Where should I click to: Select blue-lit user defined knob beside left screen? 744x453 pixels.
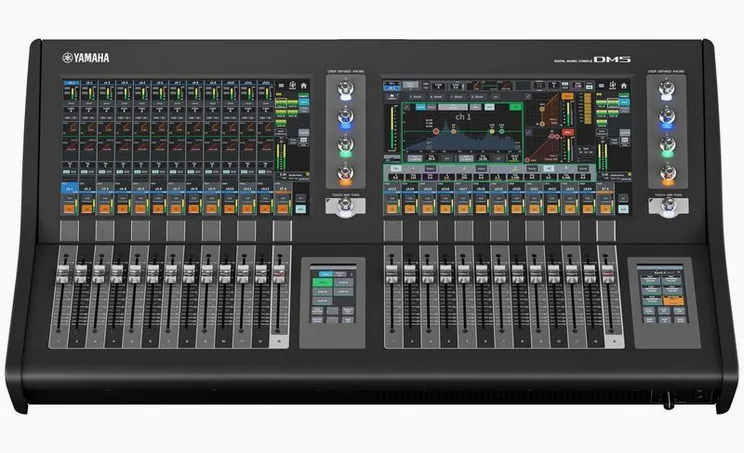tap(345, 118)
